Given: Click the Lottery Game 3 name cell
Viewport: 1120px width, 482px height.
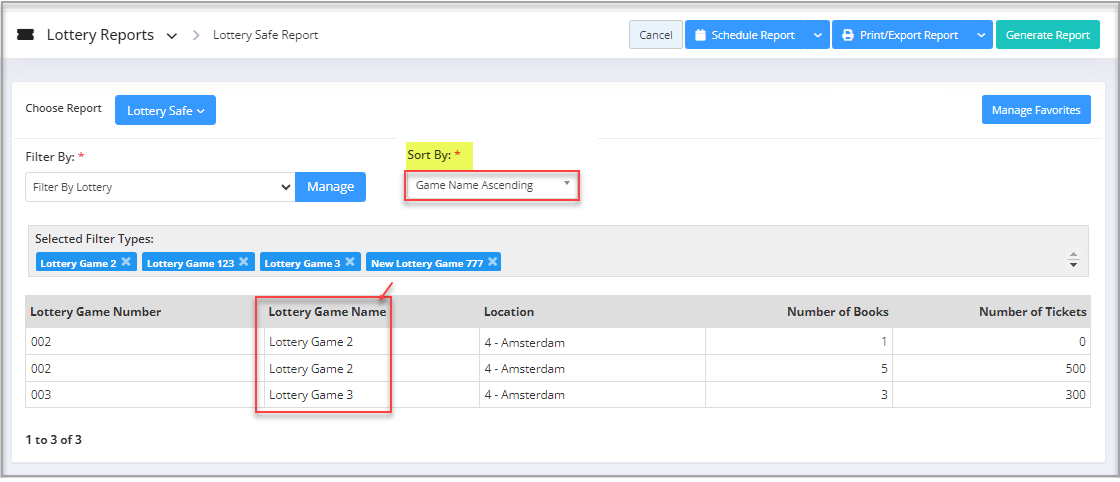Looking at the screenshot, I should coord(311,395).
